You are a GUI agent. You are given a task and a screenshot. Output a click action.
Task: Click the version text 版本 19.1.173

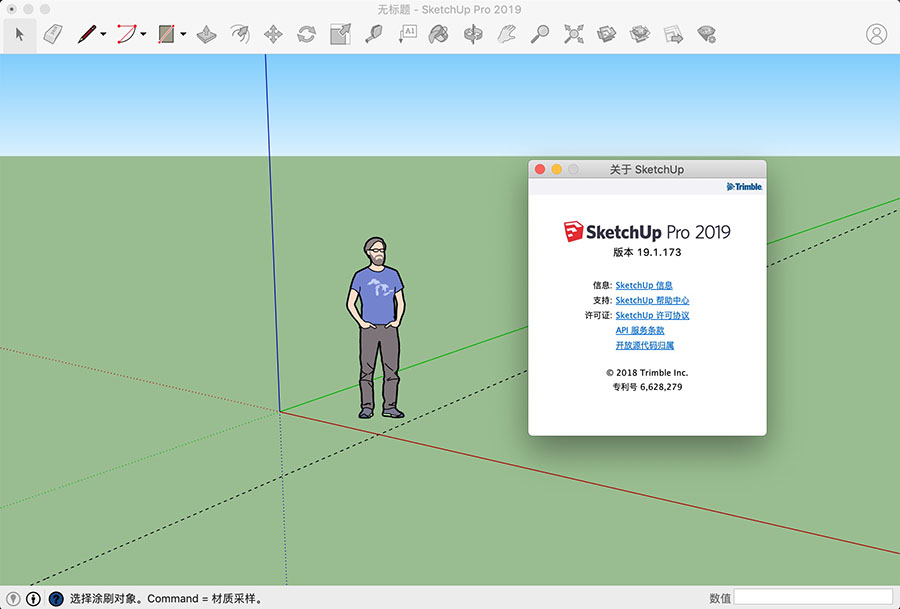click(647, 252)
